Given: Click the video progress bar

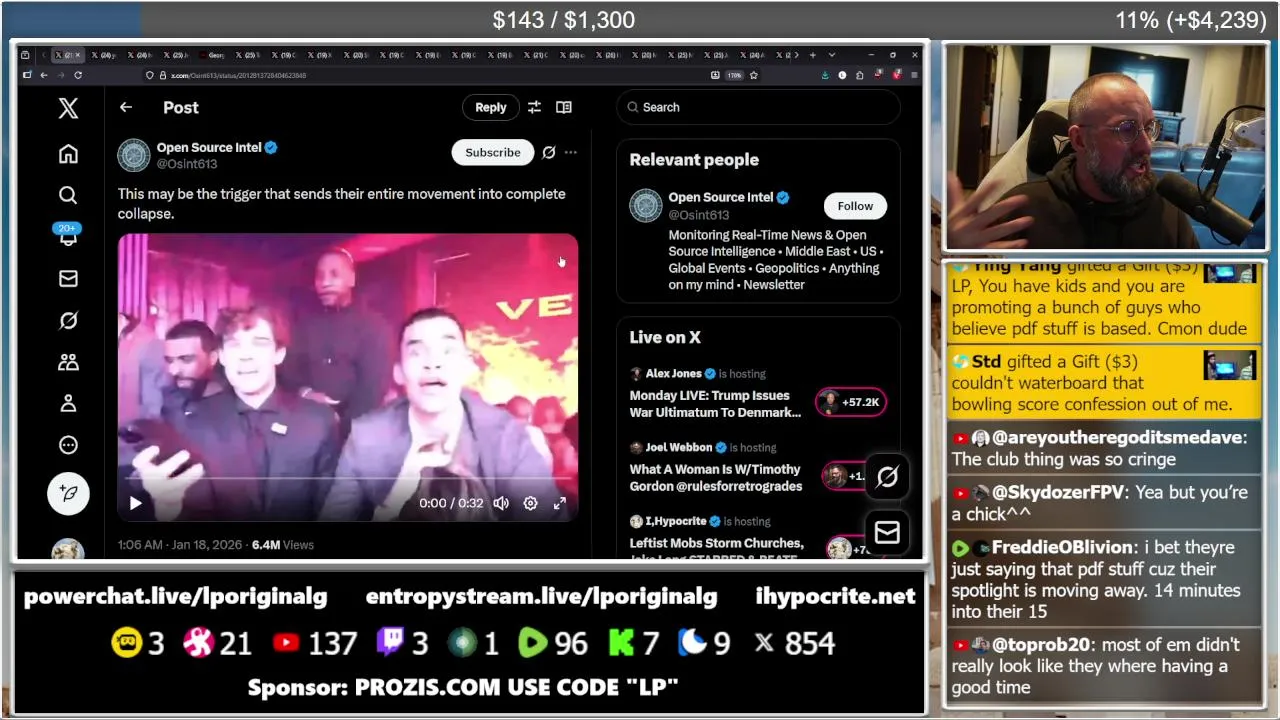Looking at the screenshot, I should tap(348, 480).
